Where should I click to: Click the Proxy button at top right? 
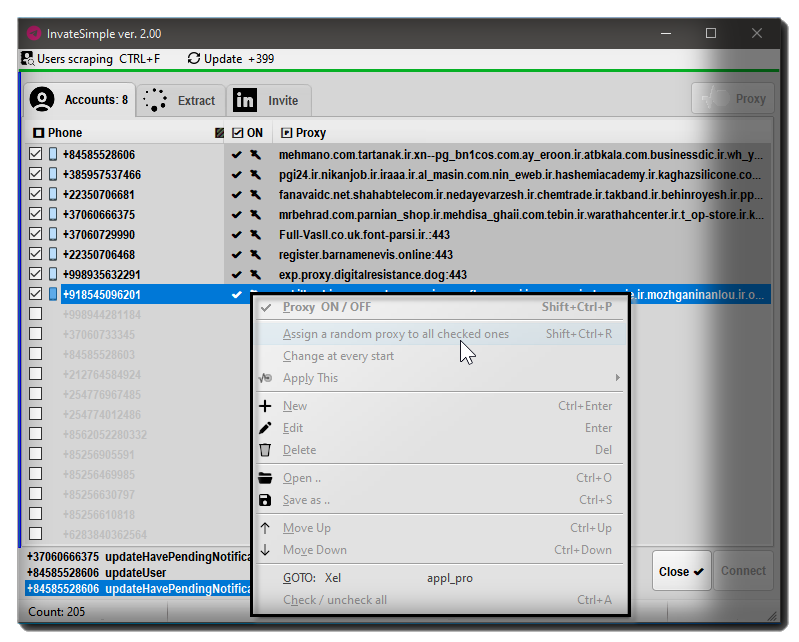point(733,98)
